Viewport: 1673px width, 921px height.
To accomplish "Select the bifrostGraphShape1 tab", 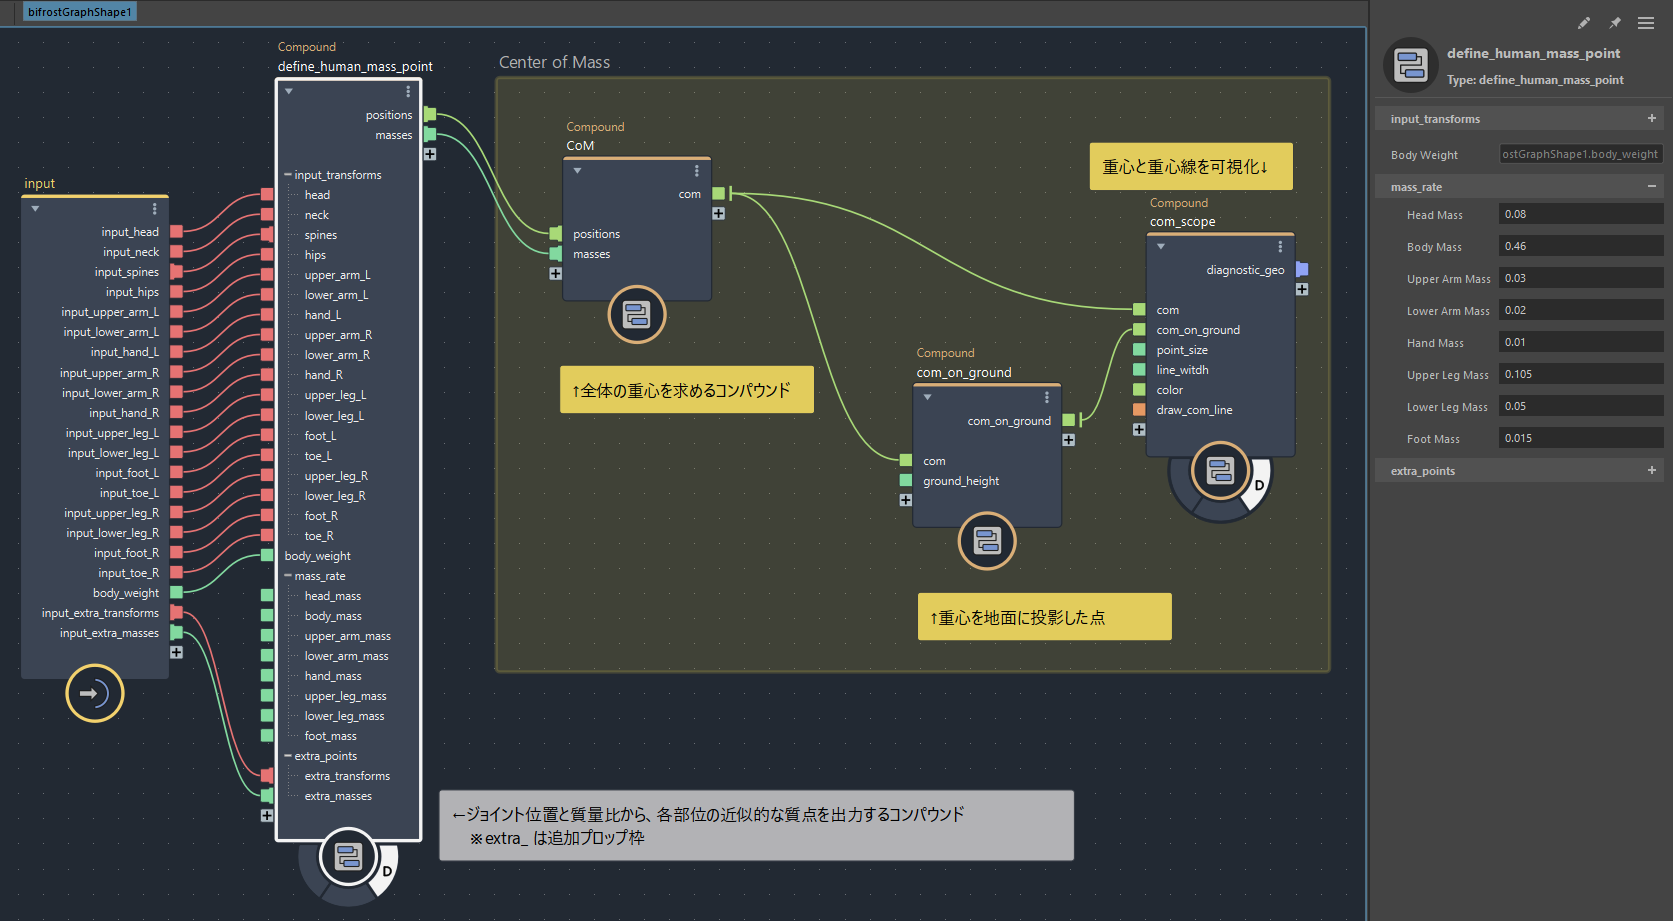I will tap(80, 12).
